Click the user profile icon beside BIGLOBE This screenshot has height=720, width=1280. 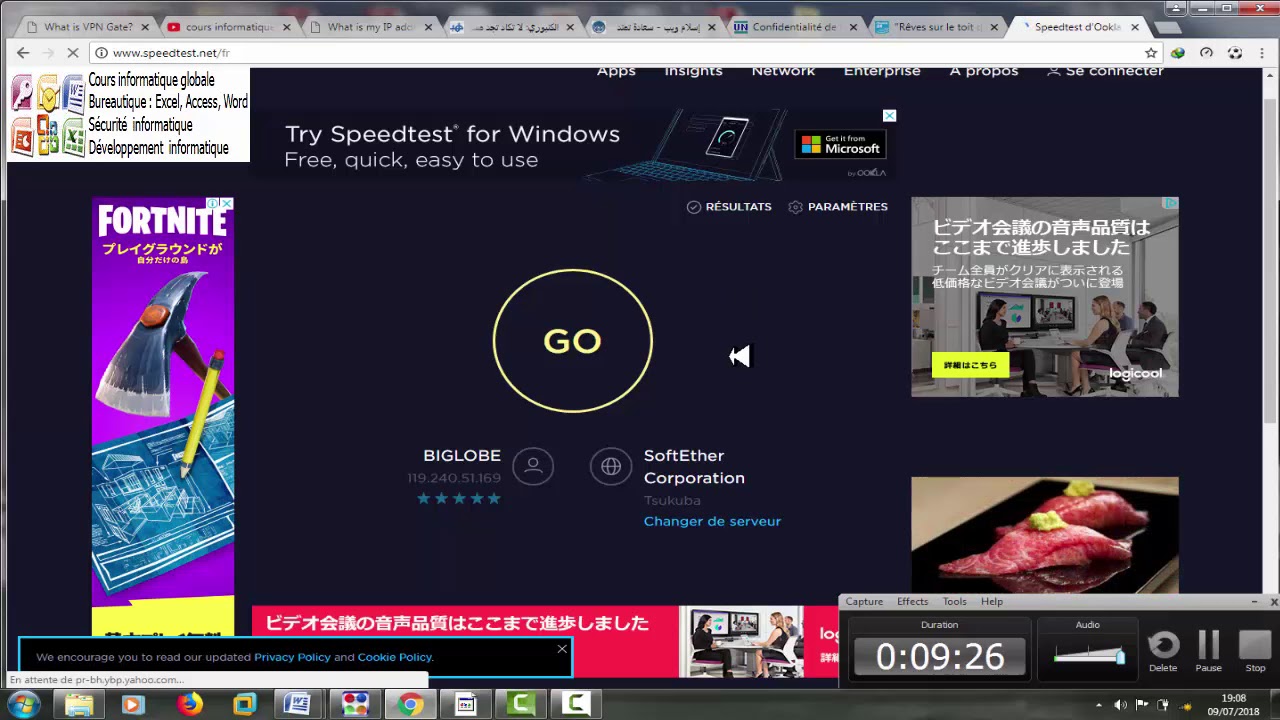(533, 466)
